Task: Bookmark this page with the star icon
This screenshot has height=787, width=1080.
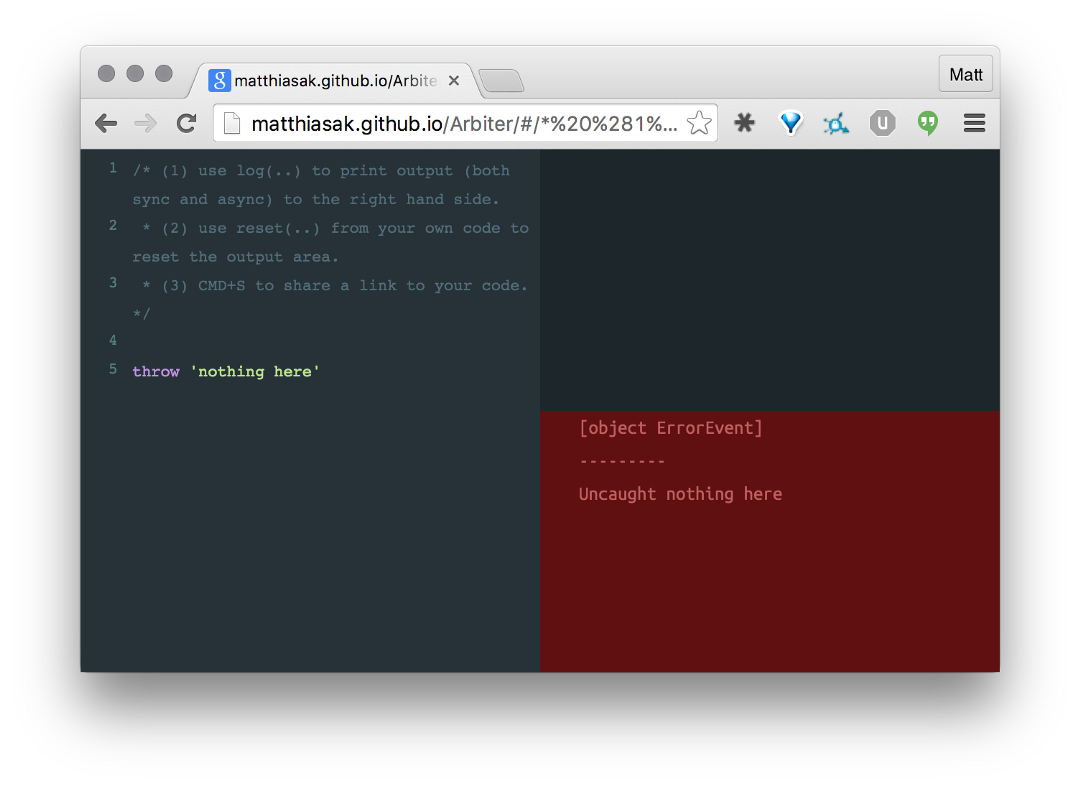Action: 698,122
